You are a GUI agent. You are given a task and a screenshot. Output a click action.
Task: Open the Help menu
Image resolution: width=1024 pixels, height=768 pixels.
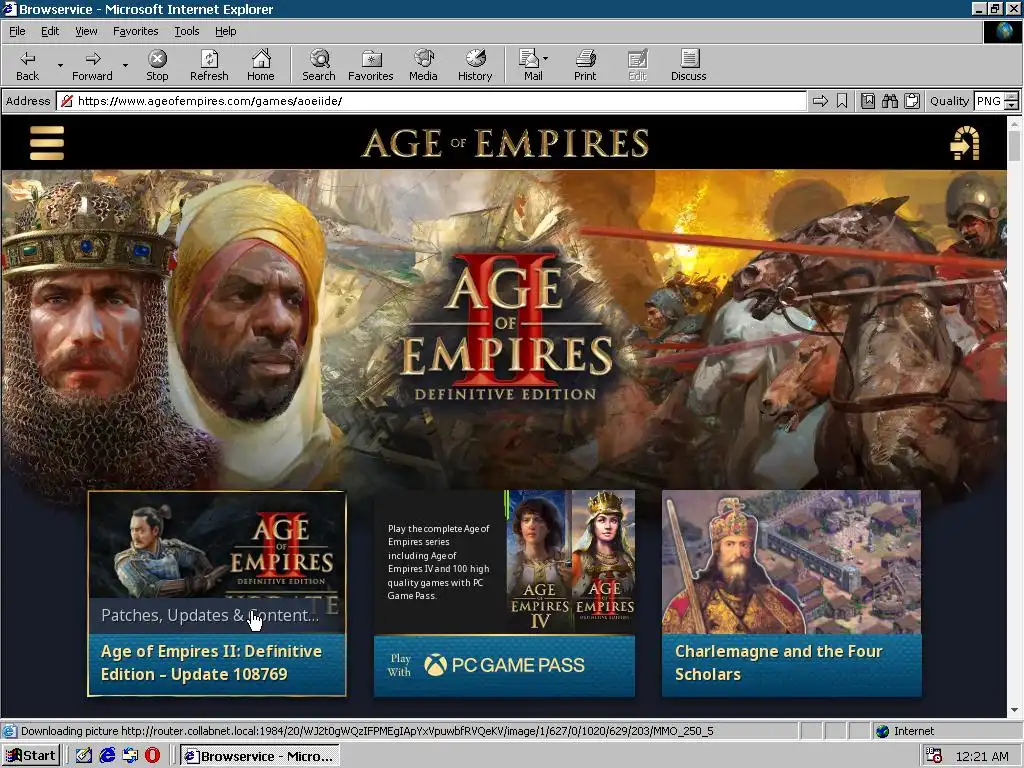coord(225,31)
